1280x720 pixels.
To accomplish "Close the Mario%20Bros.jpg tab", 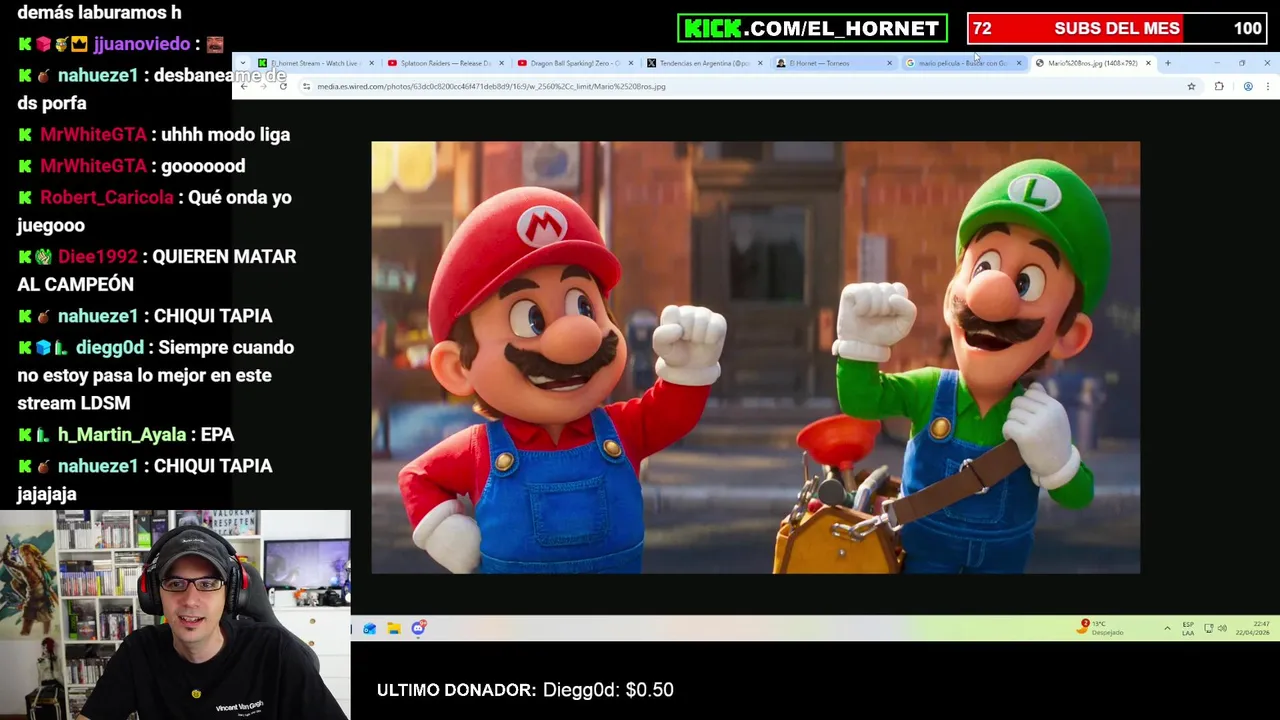I will pos(1148,63).
